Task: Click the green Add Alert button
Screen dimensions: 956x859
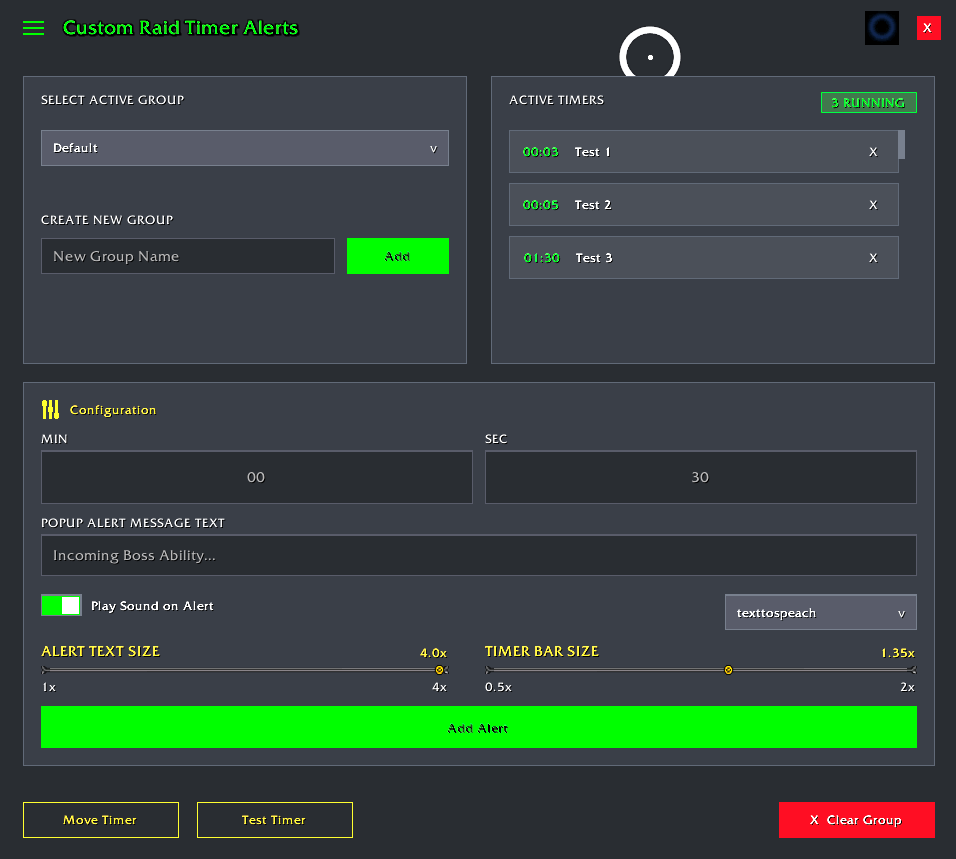Action: 479,727
